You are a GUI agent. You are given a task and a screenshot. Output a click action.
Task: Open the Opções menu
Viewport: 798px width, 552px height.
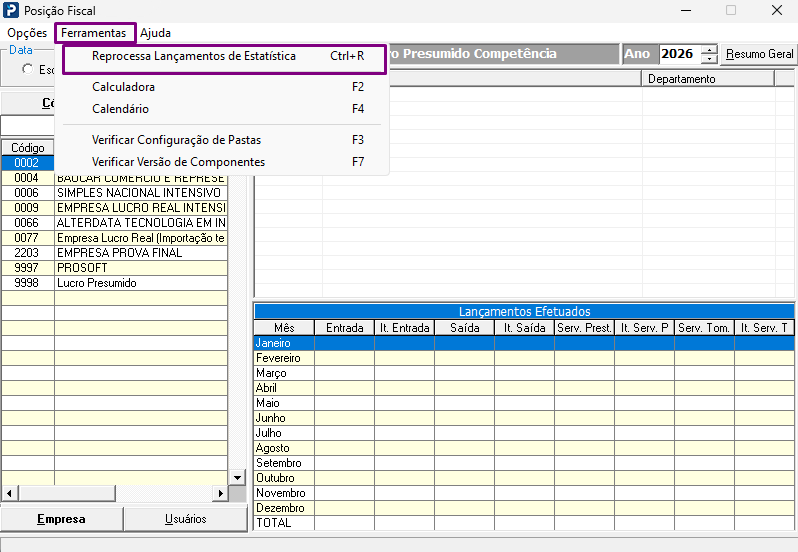27,33
